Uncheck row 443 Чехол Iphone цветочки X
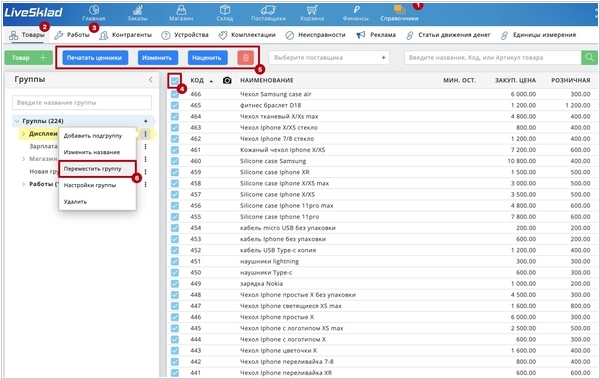The width and height of the screenshot is (600, 379). (x=175, y=350)
